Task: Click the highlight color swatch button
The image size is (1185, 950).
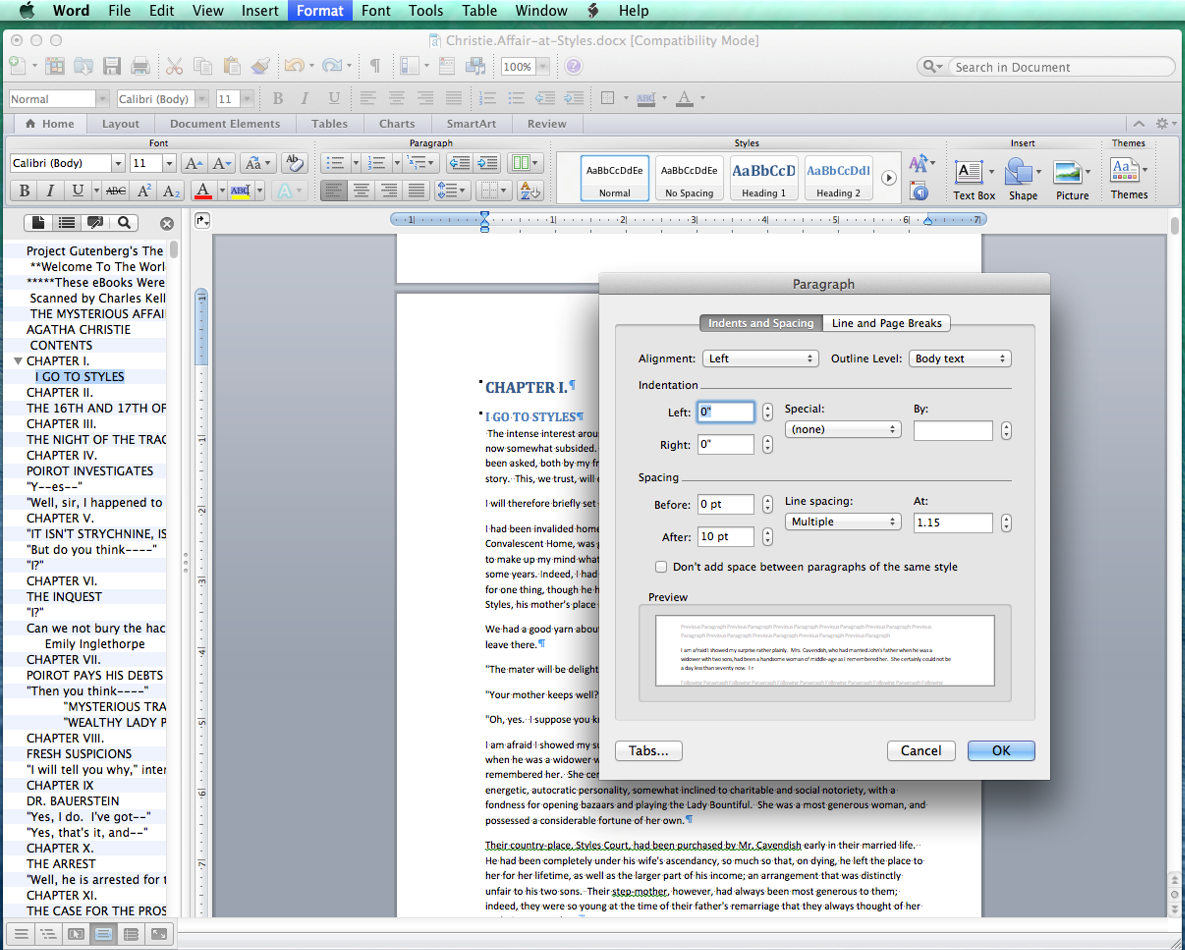Action: [240, 191]
